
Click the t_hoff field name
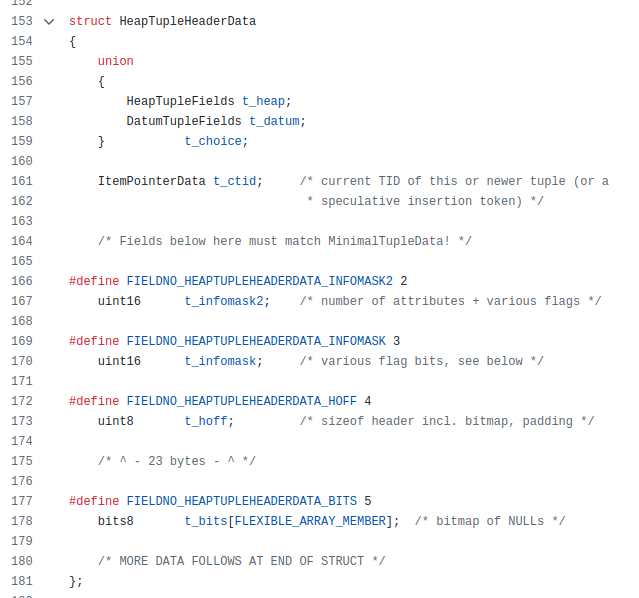point(205,421)
